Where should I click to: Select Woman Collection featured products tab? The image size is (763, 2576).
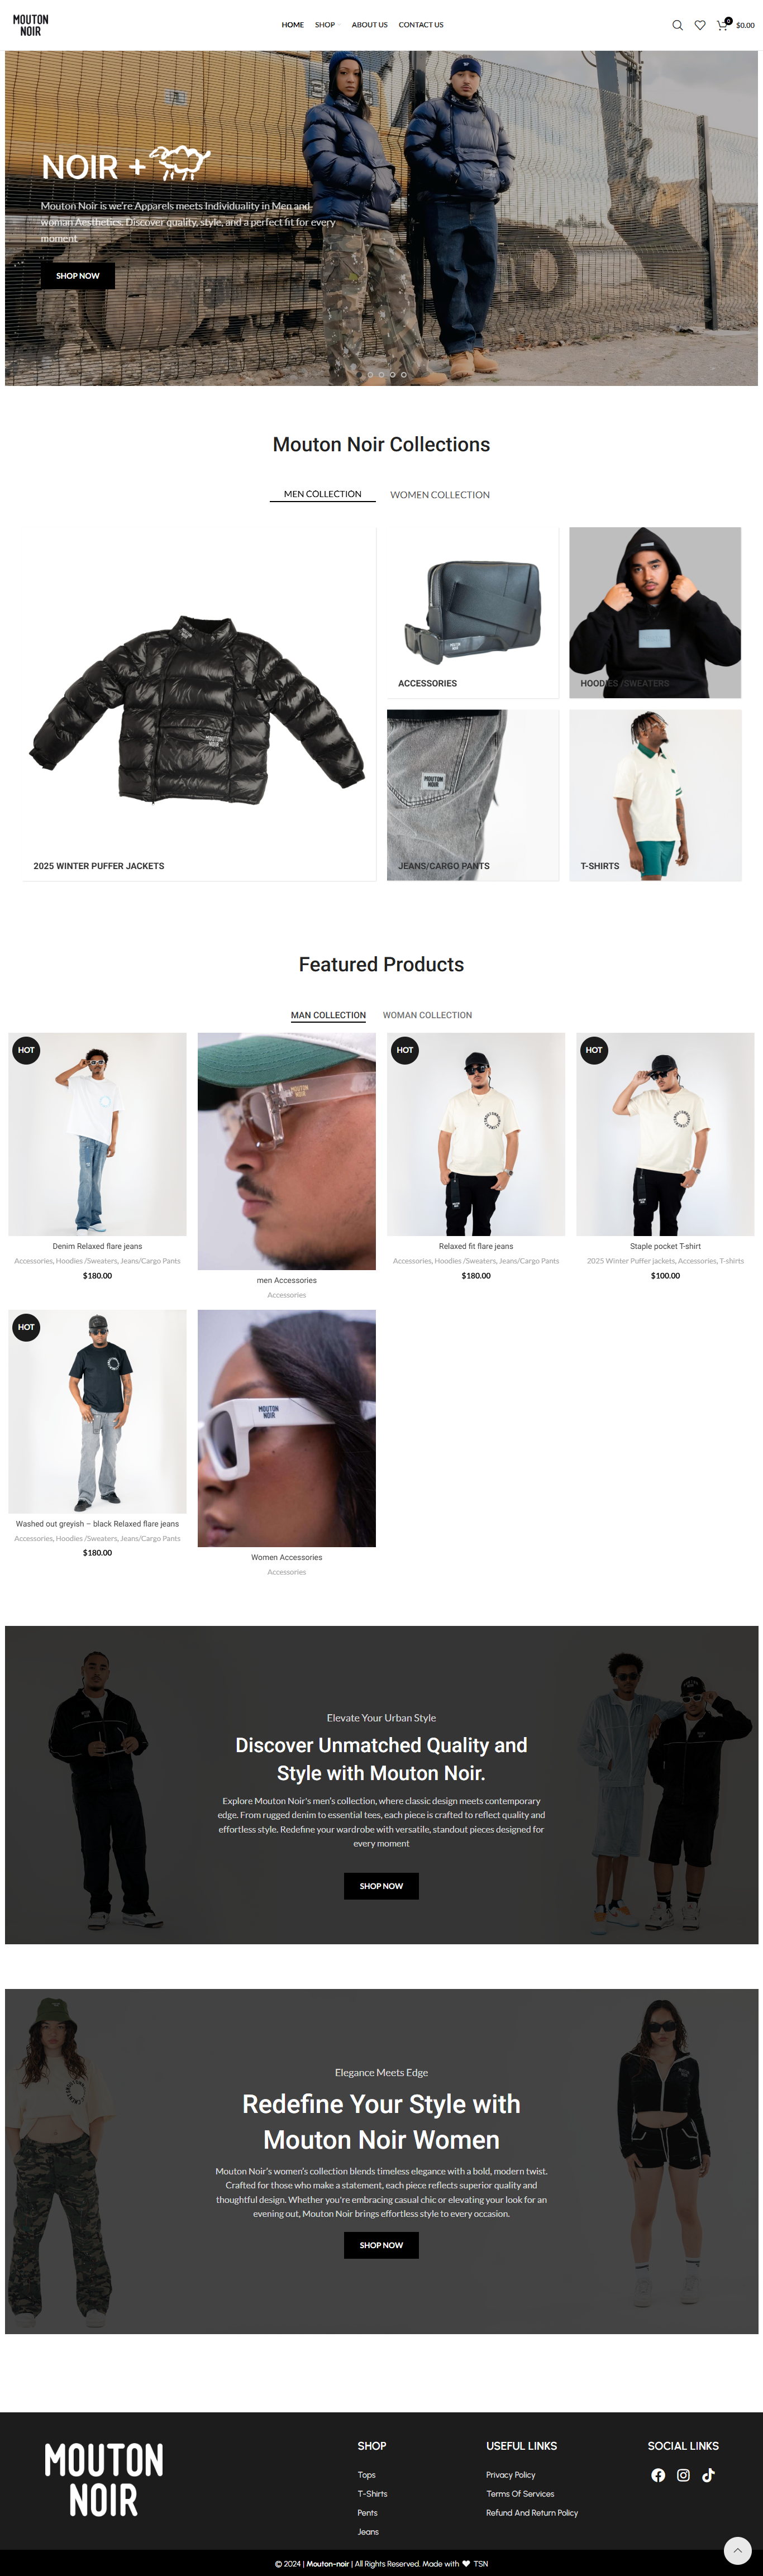427,1015
